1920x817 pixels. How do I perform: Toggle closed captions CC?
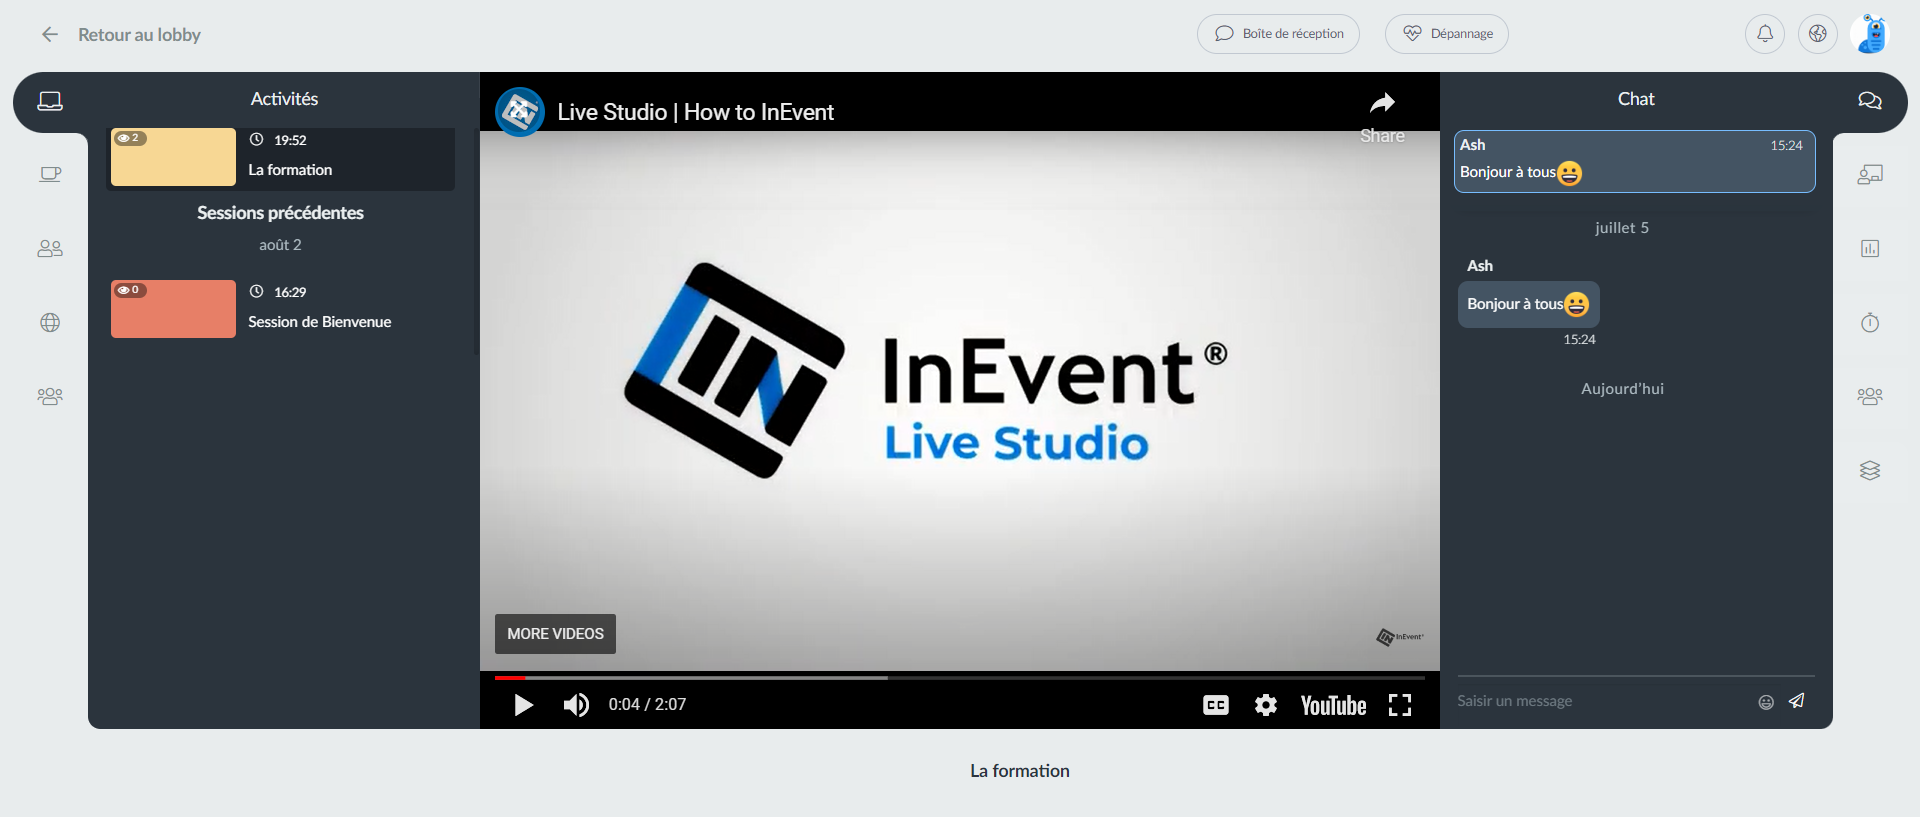tap(1216, 705)
